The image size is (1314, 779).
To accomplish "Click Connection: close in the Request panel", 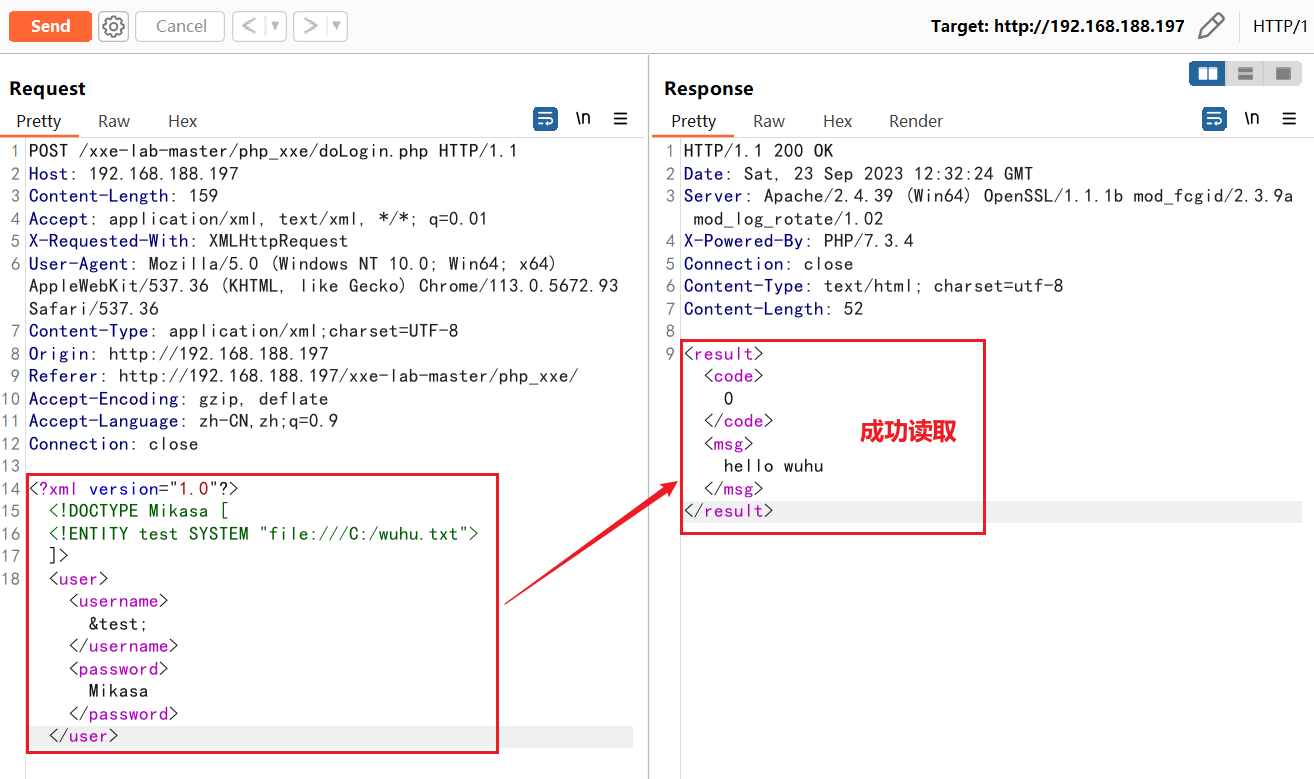I will coord(113,444).
